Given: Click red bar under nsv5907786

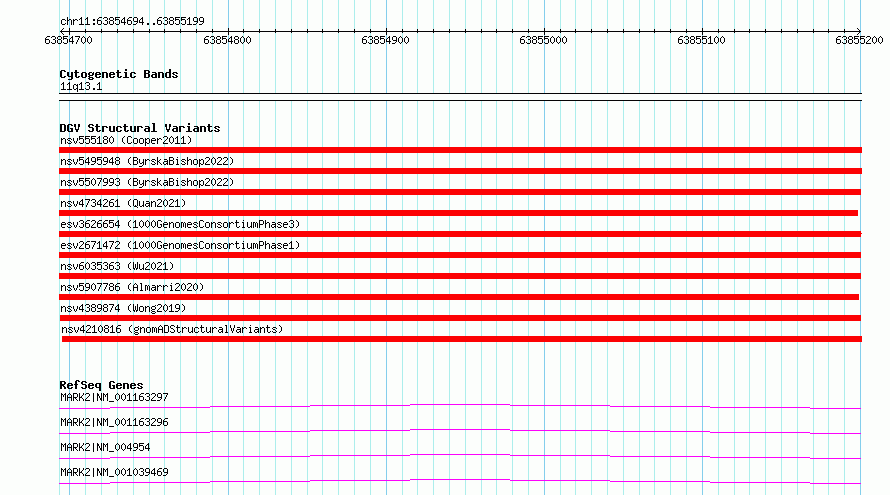Looking at the screenshot, I should click(x=459, y=297).
